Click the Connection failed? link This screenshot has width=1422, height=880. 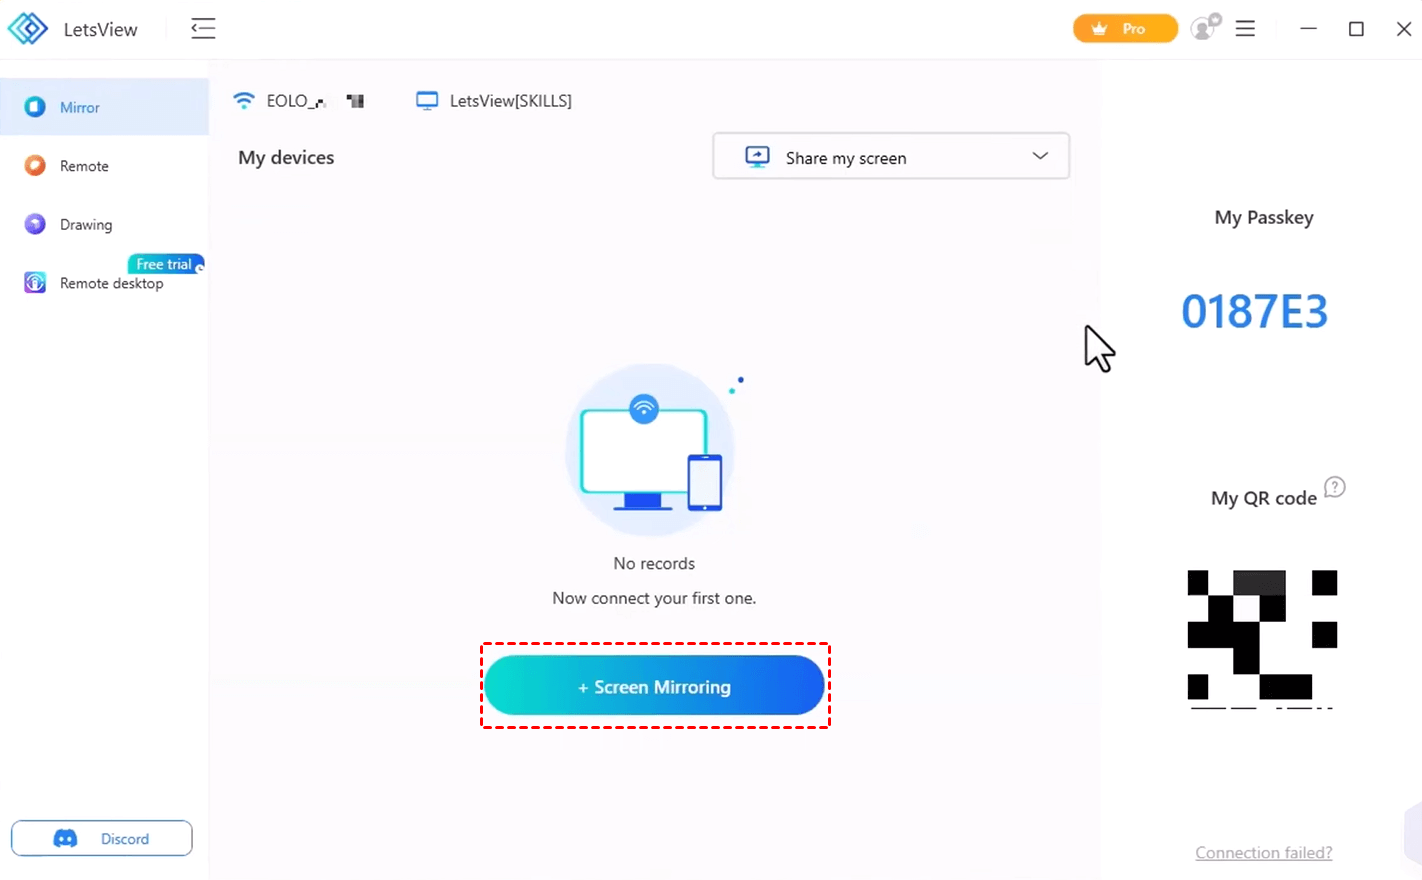coord(1263,853)
